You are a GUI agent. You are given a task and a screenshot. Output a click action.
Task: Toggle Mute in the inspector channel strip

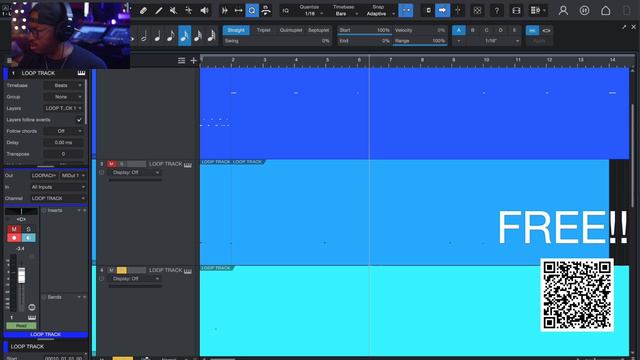pos(14,229)
